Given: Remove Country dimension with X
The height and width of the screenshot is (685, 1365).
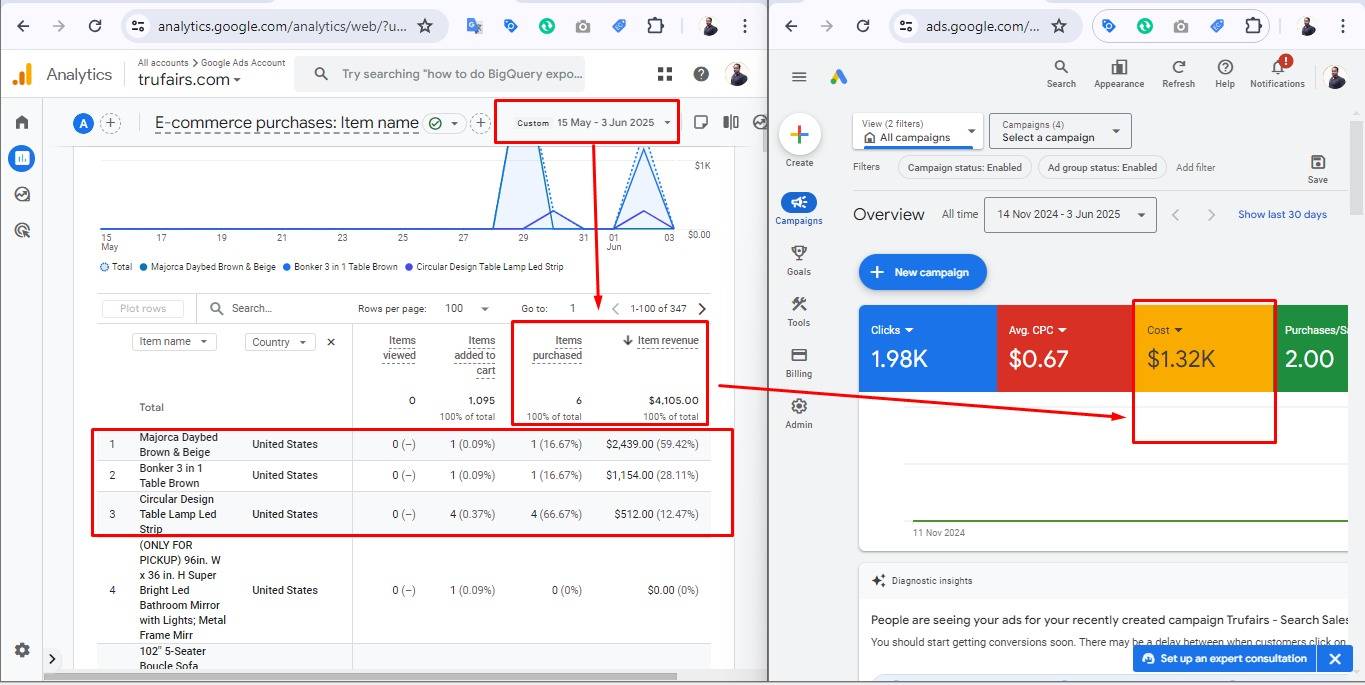Looking at the screenshot, I should pyautogui.click(x=331, y=342).
